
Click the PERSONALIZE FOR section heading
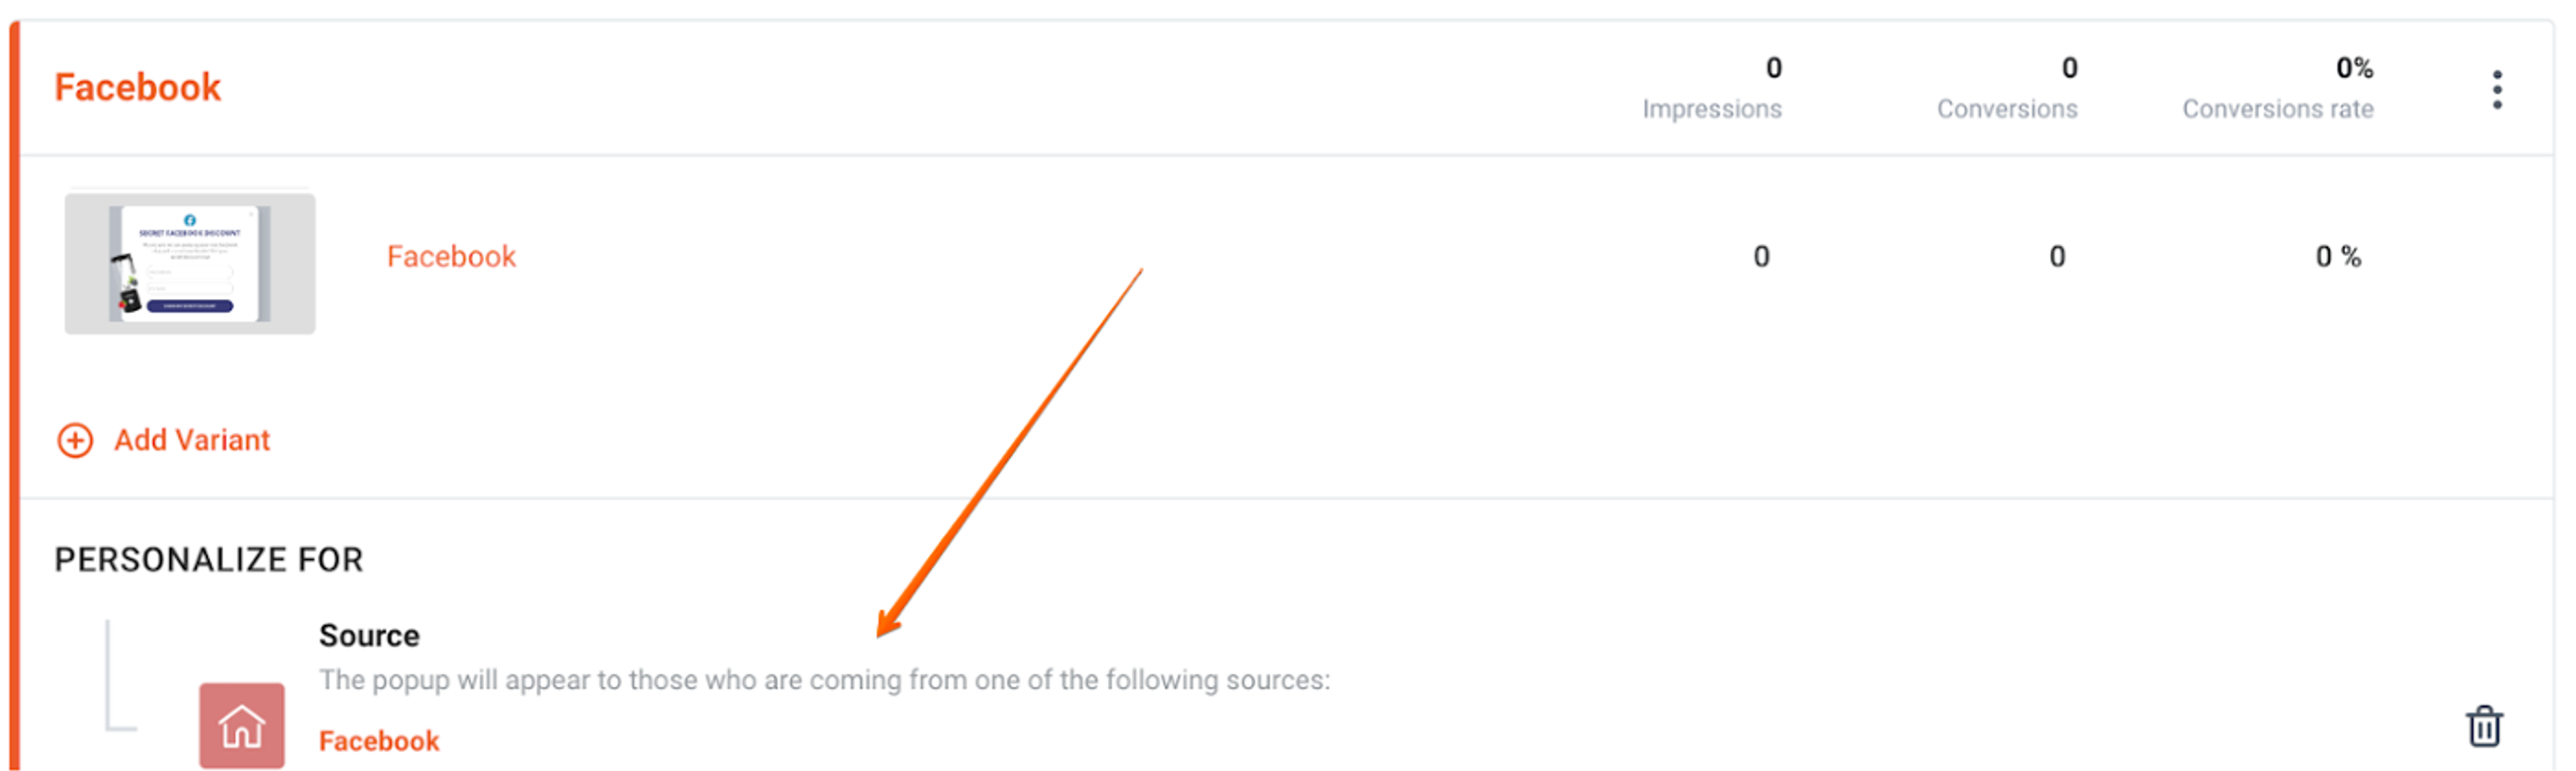click(209, 560)
